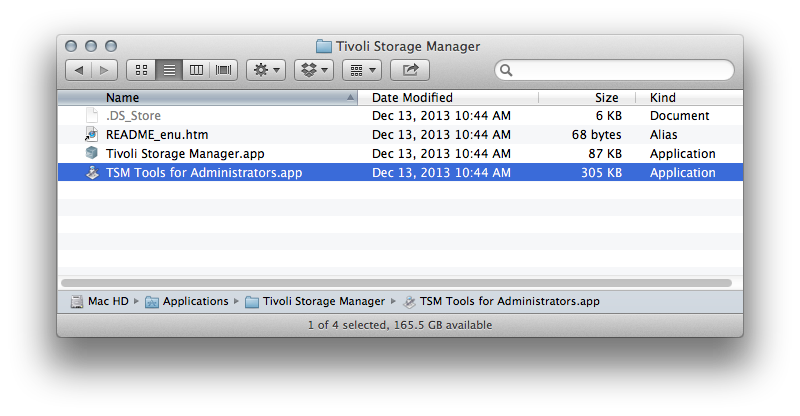Screen dimensions: 800x416
Task: Click the Share toolbar button
Action: point(410,70)
